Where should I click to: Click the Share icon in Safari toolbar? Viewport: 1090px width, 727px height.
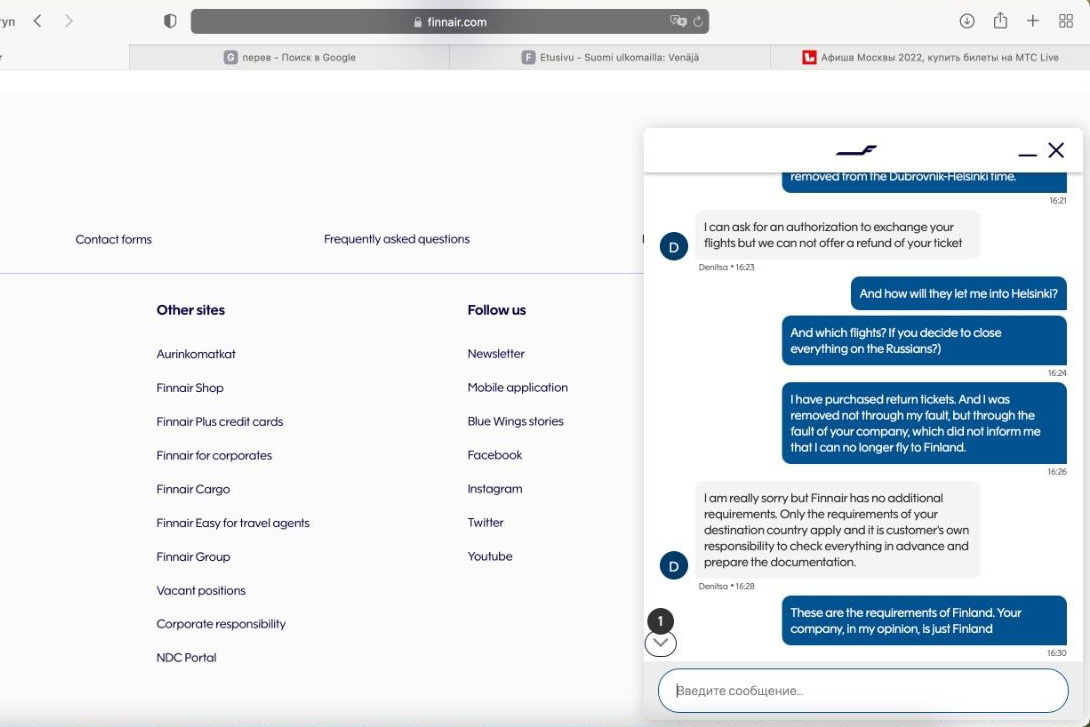click(1000, 20)
